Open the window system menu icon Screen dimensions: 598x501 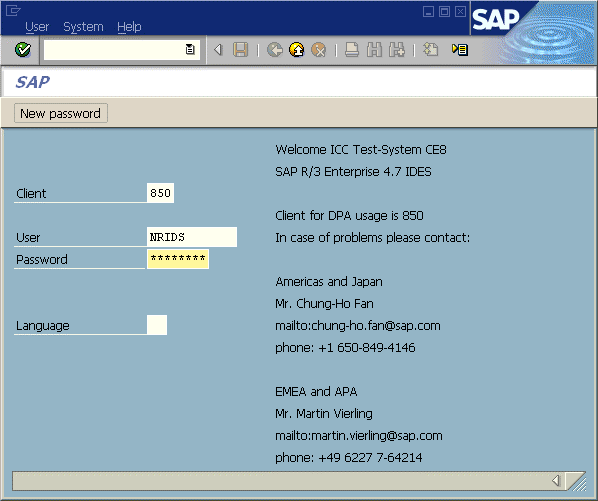click(x=13, y=11)
